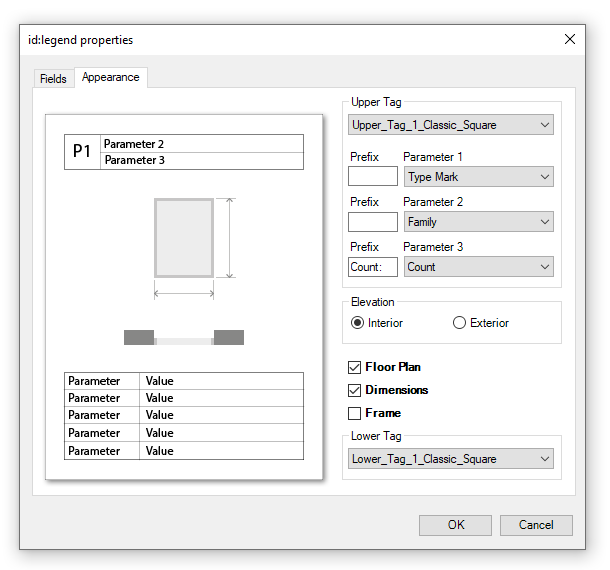The image size is (610, 570).
Task: Select the Exterior elevation option
Action: (459, 323)
